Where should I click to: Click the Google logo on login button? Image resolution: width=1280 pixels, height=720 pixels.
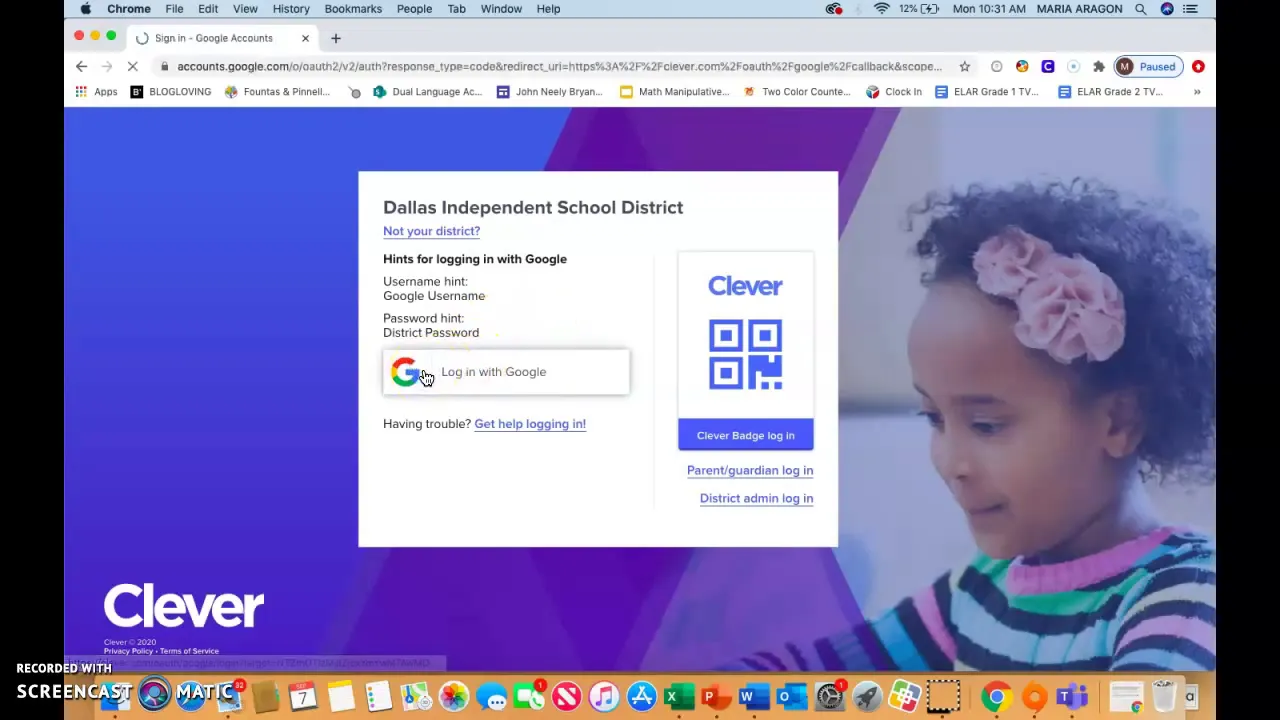pos(405,372)
